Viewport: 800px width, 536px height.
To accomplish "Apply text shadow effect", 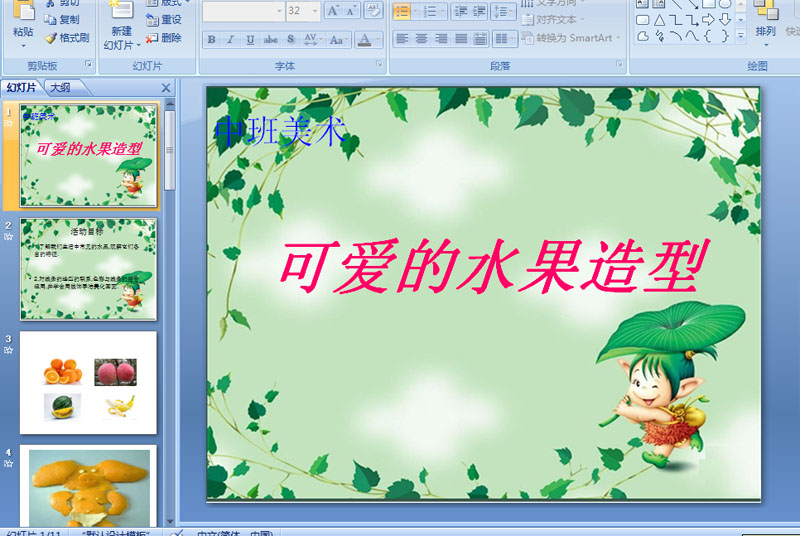I will [x=291, y=40].
